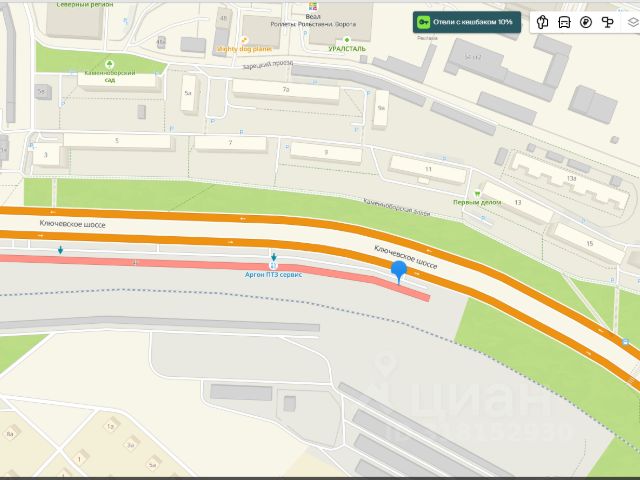Toggle the parking layer icon
This screenshot has height=480, width=640.
(586, 22)
